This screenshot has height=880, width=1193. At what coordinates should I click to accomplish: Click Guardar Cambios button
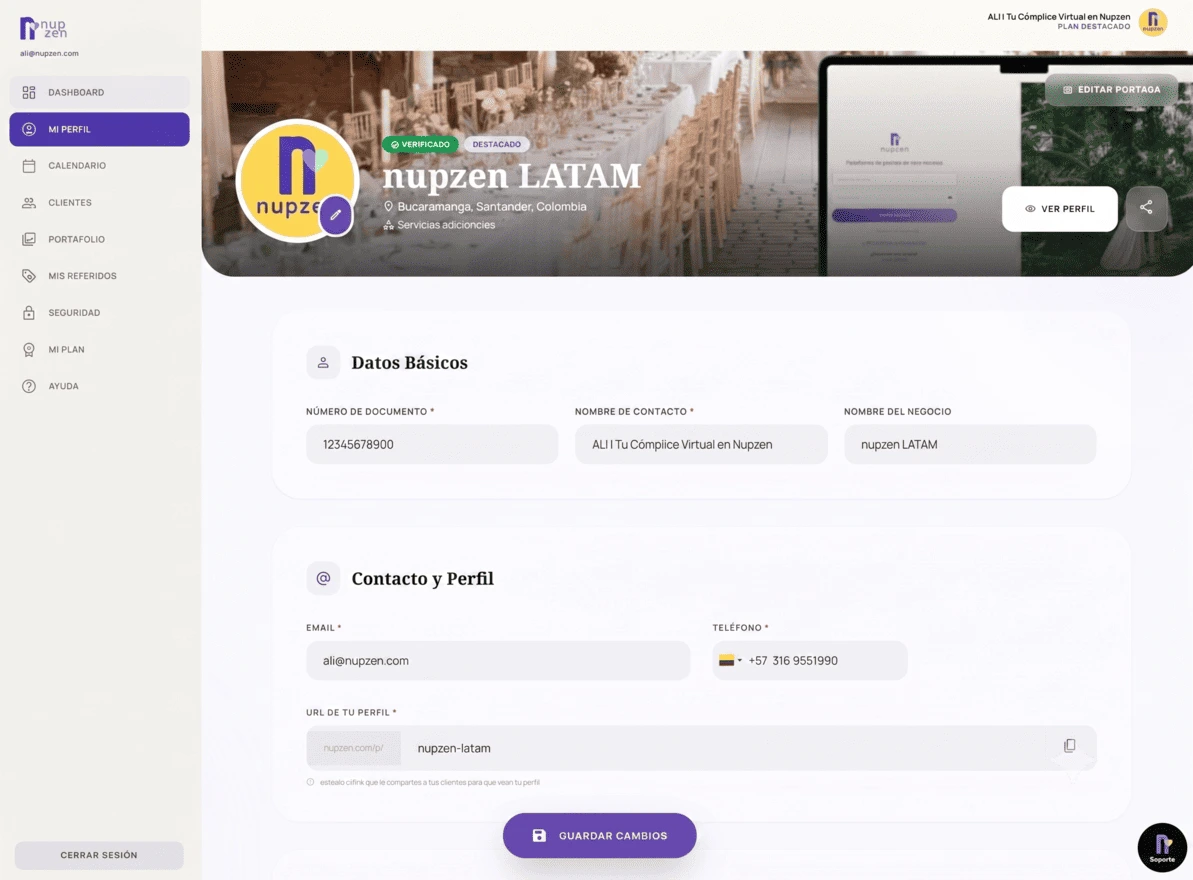[x=600, y=836]
